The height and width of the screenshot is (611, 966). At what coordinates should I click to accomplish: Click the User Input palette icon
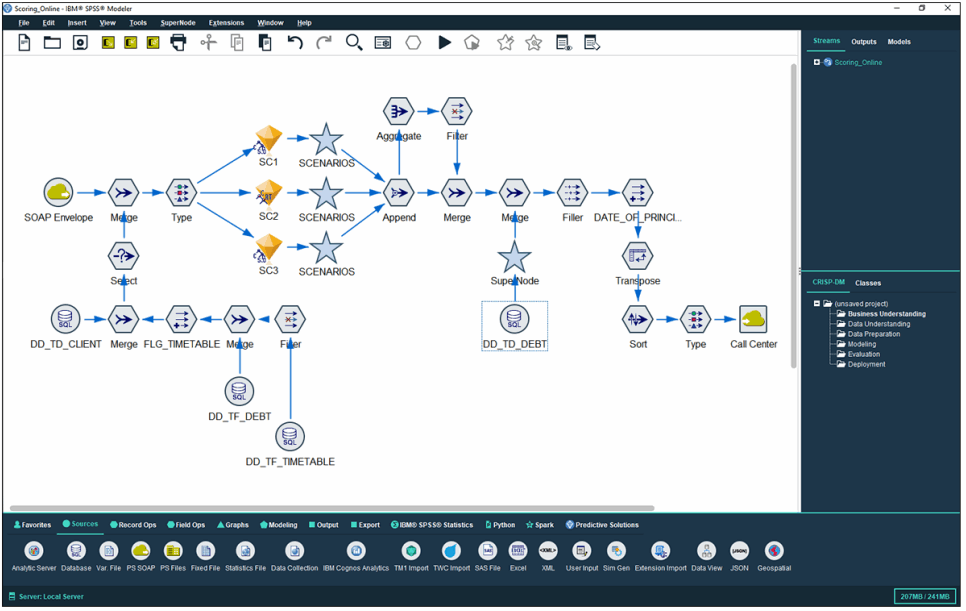[x=582, y=551]
